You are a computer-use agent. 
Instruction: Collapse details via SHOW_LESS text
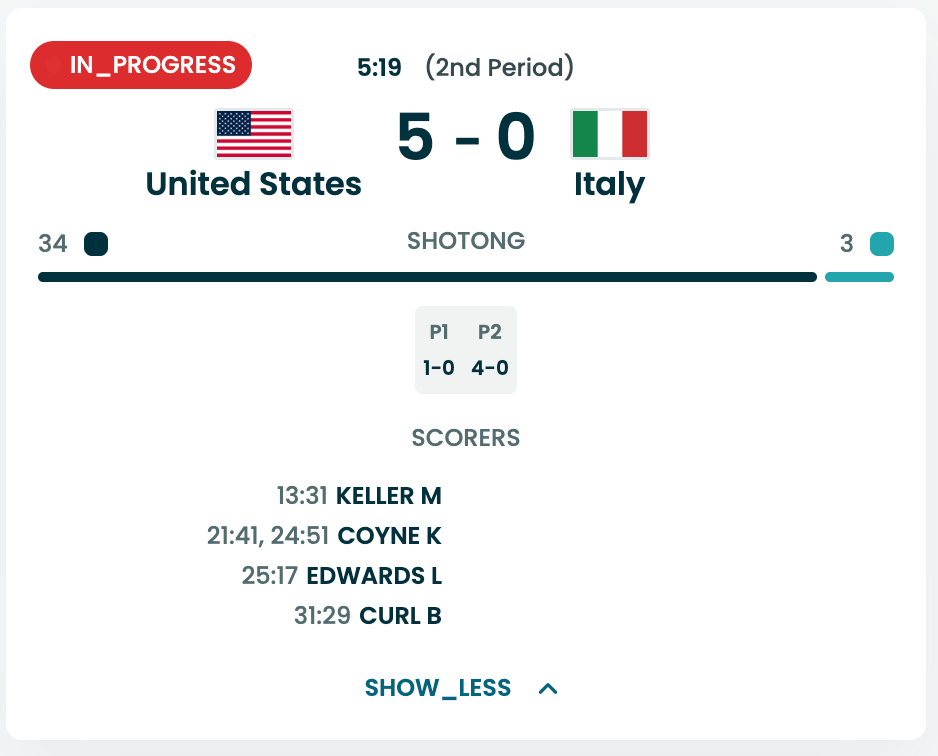pos(438,688)
